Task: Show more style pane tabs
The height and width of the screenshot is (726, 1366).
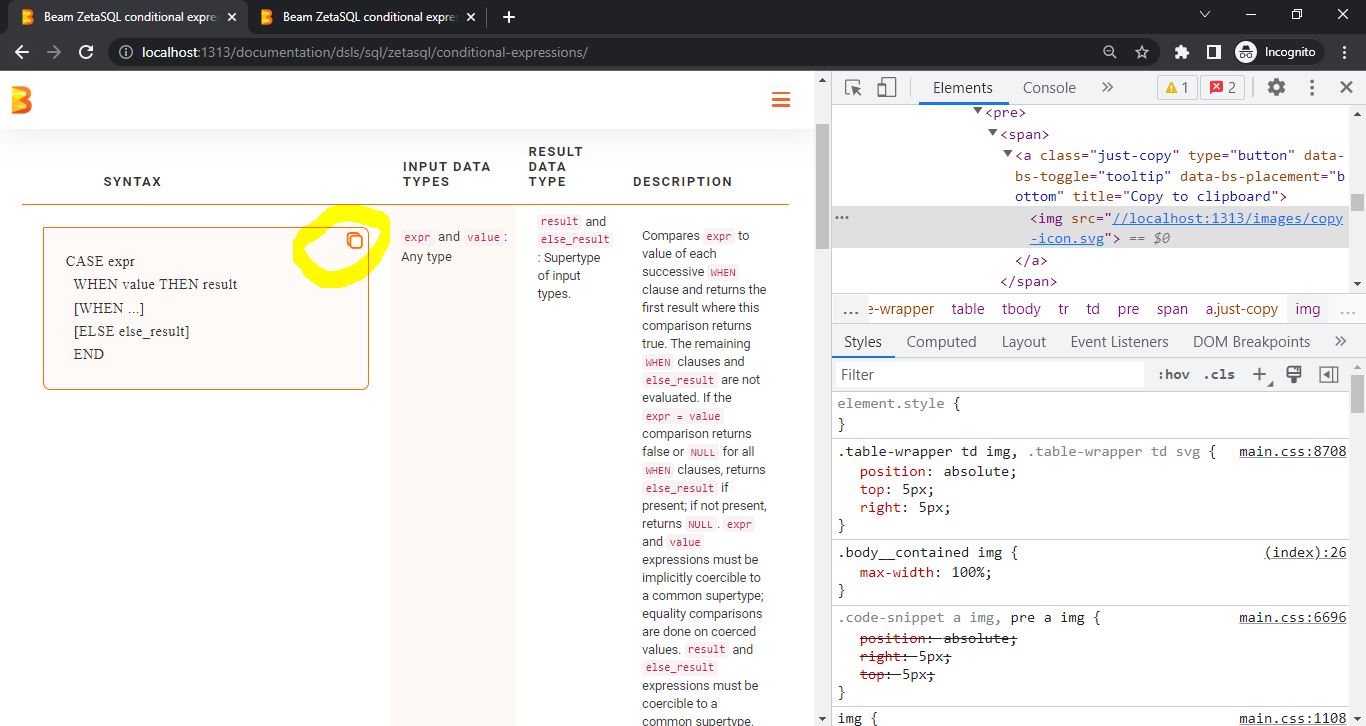Action: pos(1340,342)
